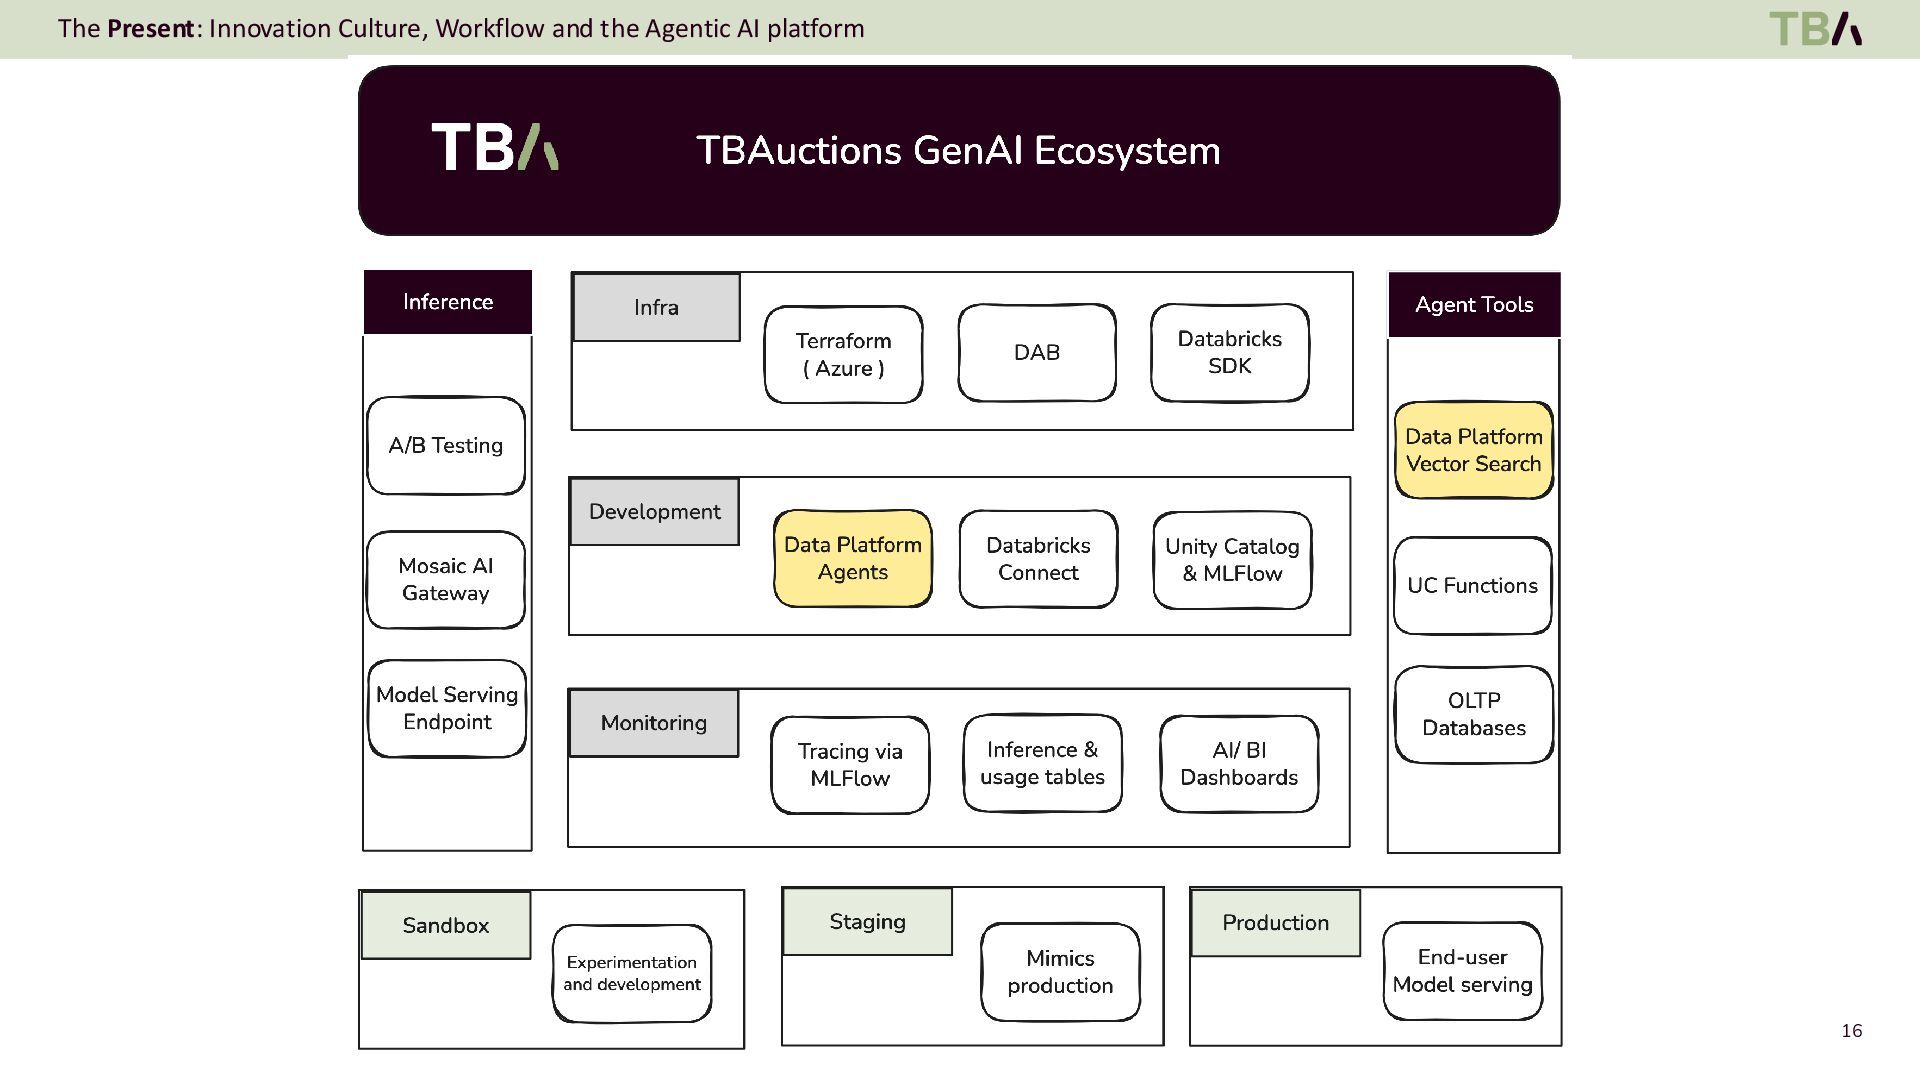This screenshot has width=1920, height=1080.
Task: Click the DAB box
Action: (1036, 352)
